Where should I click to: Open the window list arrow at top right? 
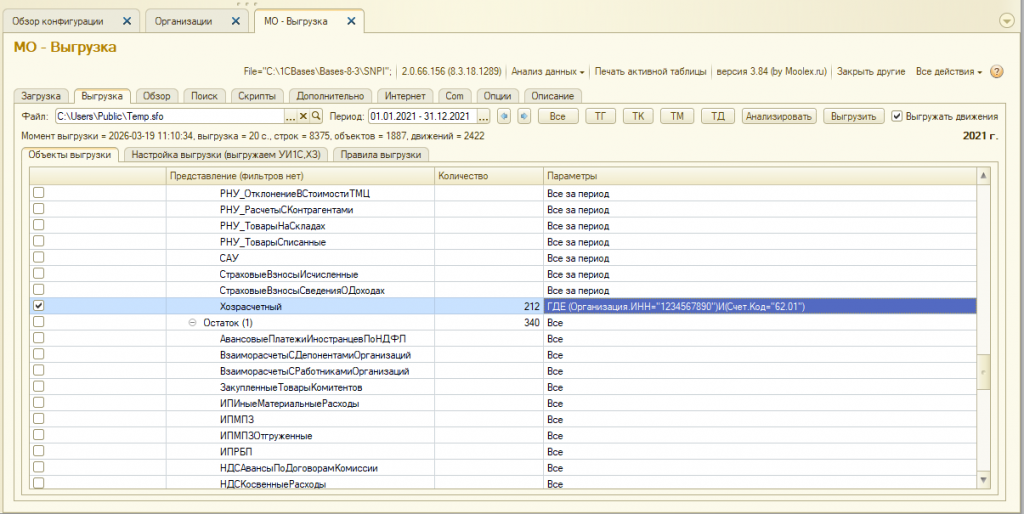tap(1006, 21)
